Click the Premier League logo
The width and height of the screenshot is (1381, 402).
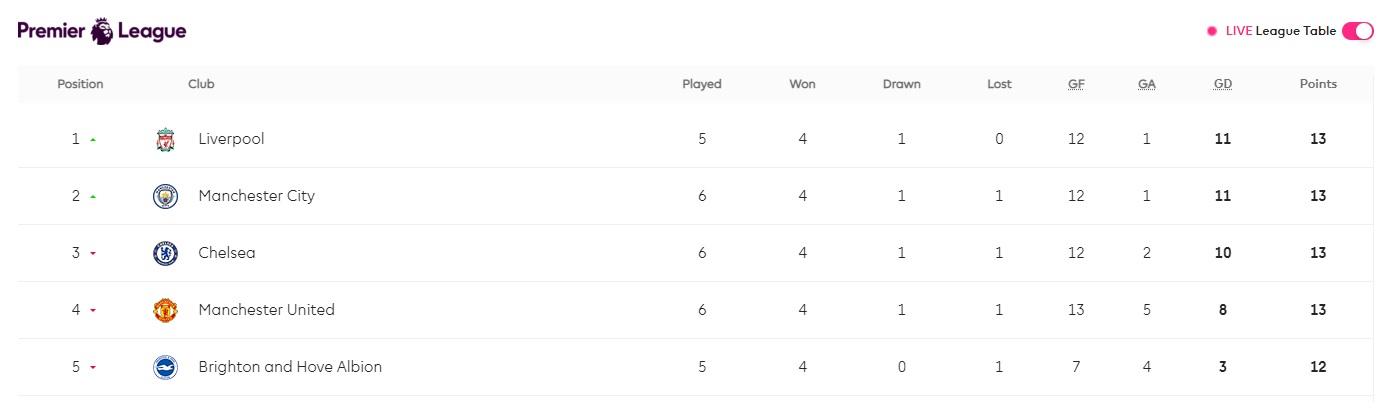tap(102, 31)
